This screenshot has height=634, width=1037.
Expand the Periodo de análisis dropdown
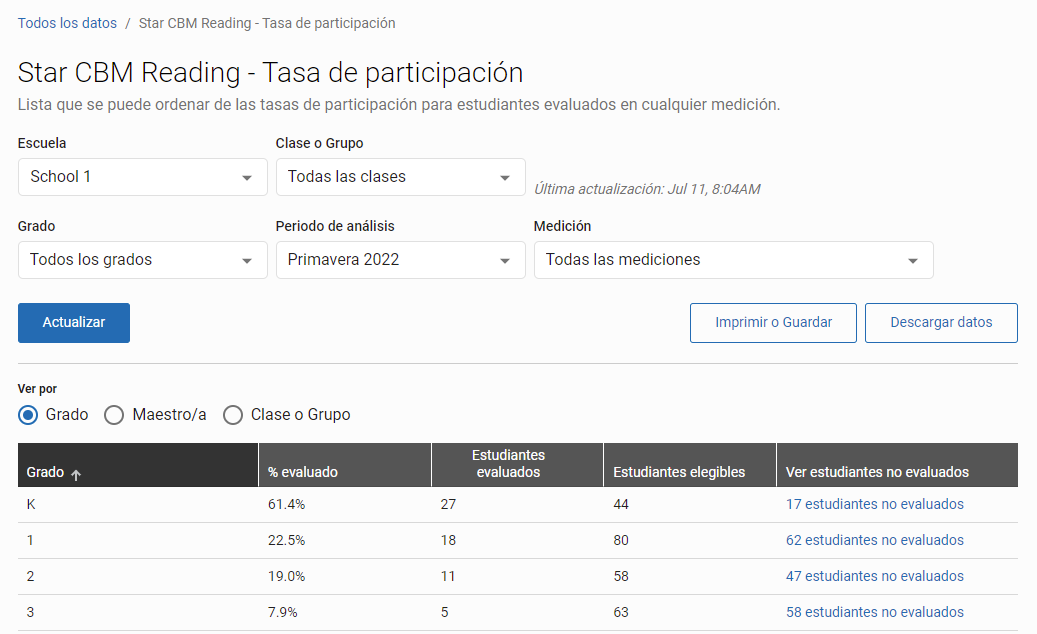pyautogui.click(x=400, y=260)
